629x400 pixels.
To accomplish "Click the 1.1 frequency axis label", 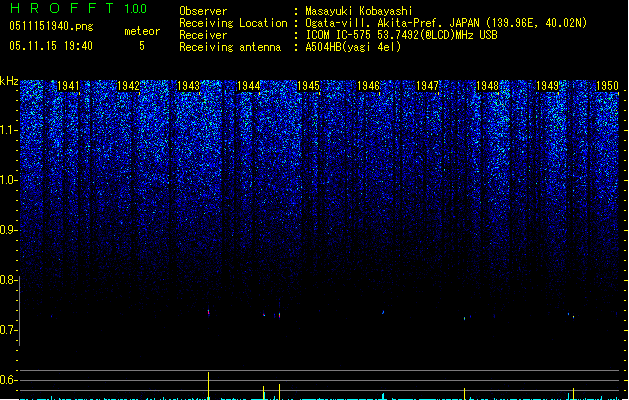I will pos(8,130).
